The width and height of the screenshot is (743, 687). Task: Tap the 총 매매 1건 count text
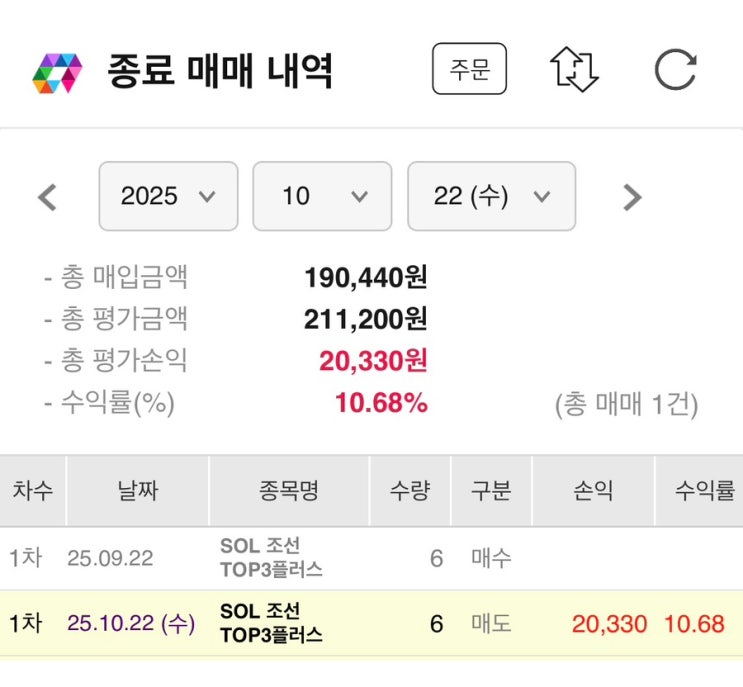pos(626,404)
